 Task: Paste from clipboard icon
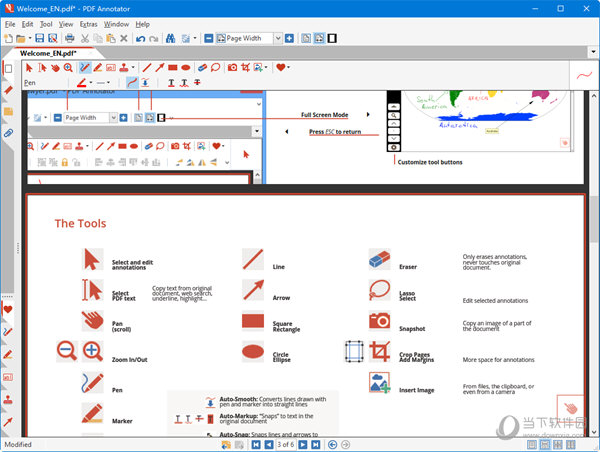pos(111,38)
